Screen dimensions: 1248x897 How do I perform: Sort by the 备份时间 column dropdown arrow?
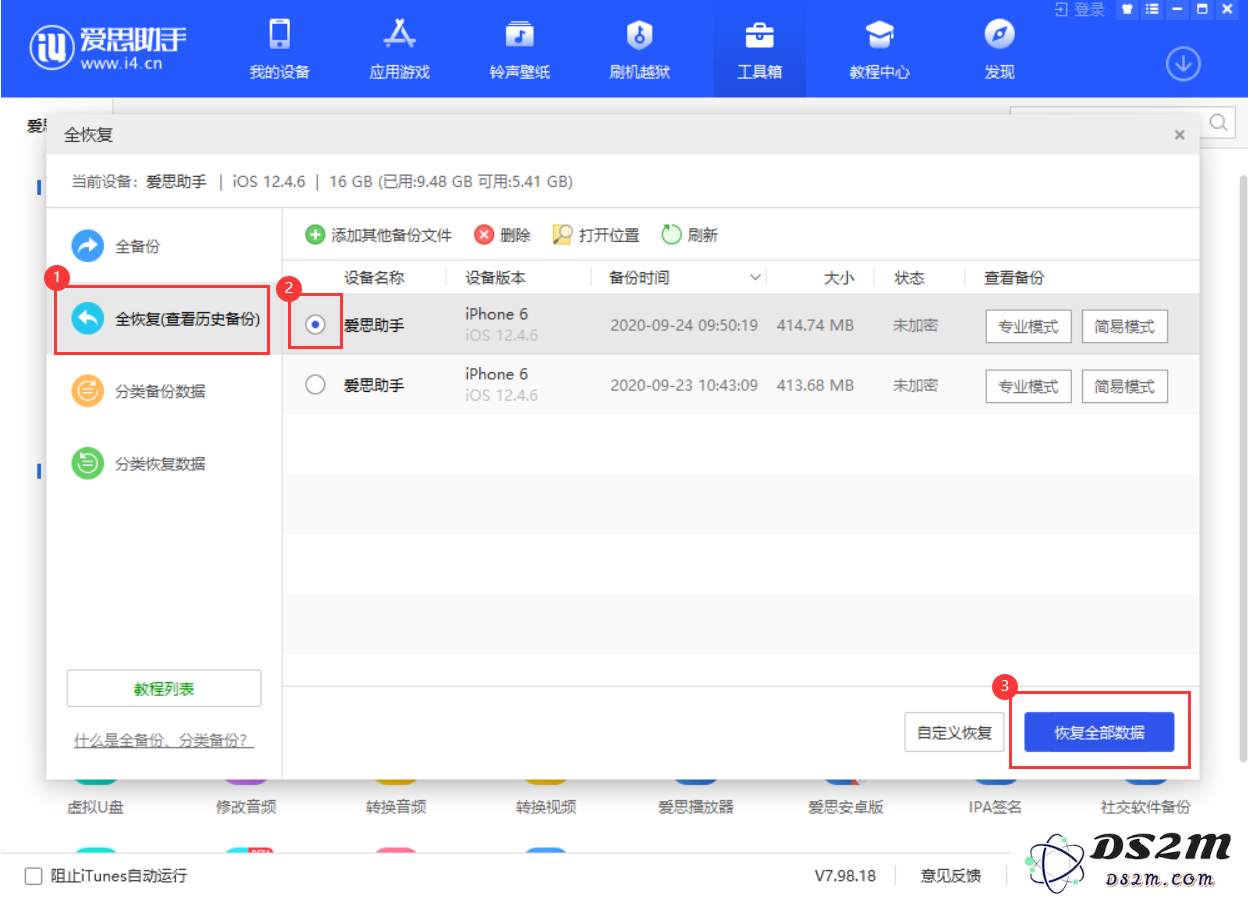[755, 278]
